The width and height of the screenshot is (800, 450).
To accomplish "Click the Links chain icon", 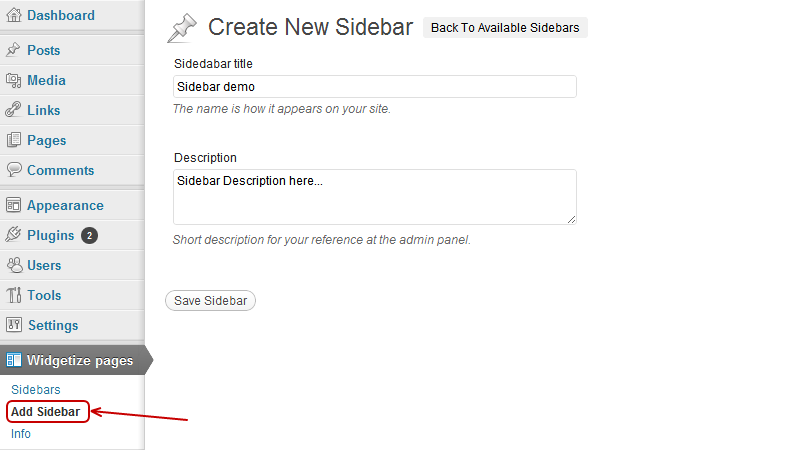I will [x=13, y=110].
